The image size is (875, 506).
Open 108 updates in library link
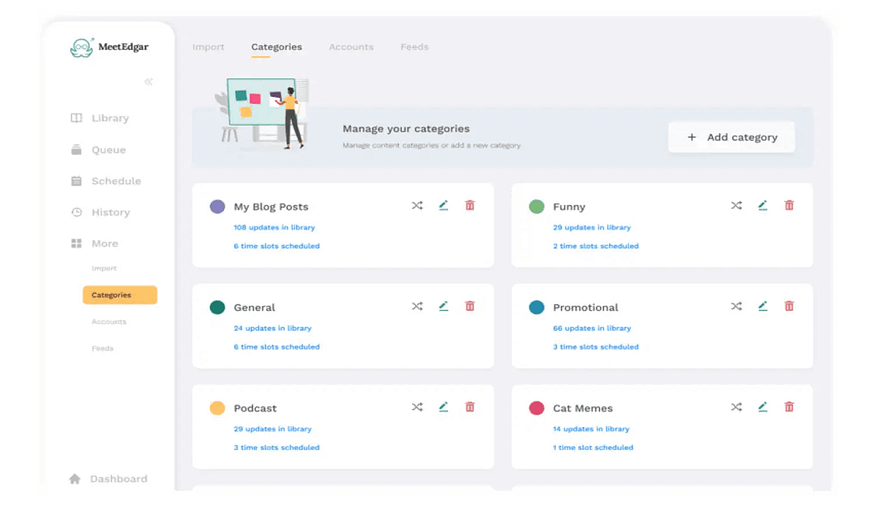point(274,228)
